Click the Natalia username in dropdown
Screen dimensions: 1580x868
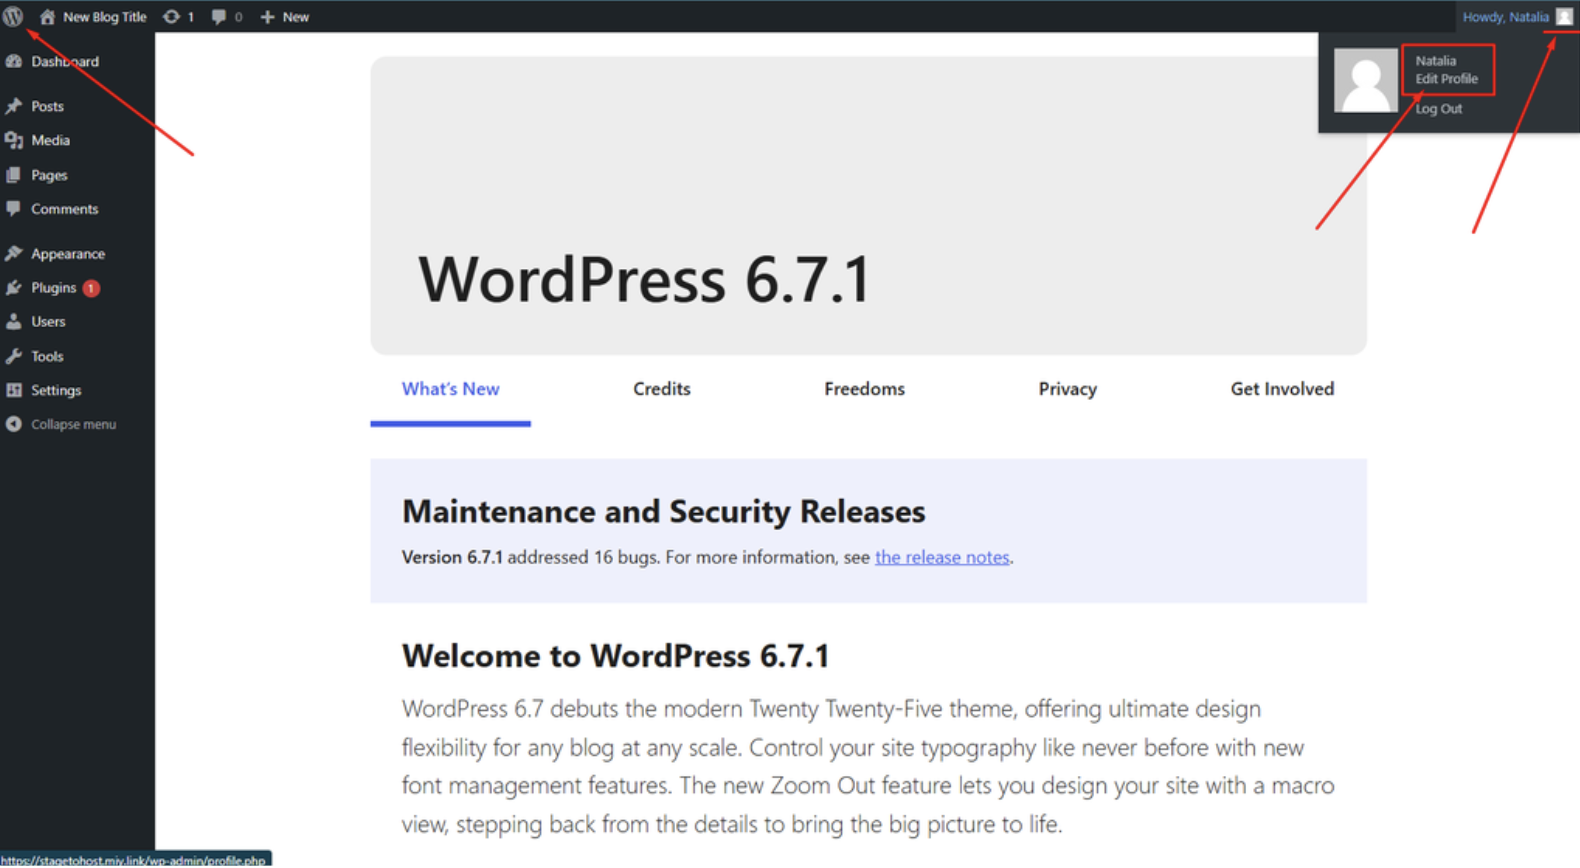click(1435, 61)
